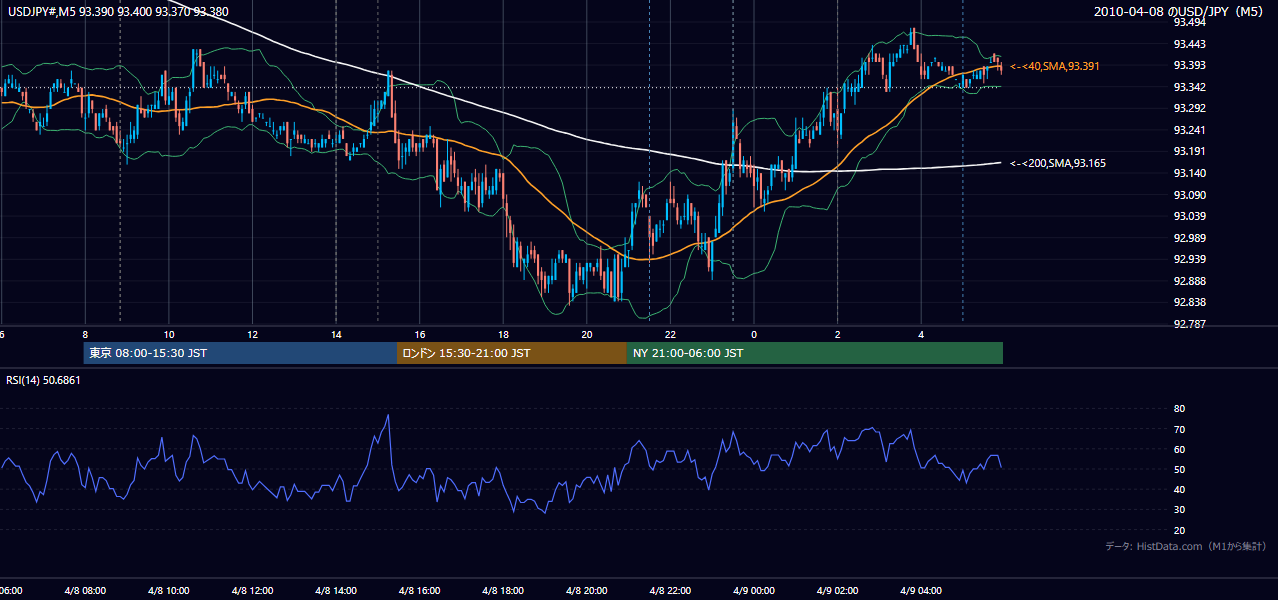Click the 92.787 price axis label
The height and width of the screenshot is (600, 1278).
point(1189,324)
